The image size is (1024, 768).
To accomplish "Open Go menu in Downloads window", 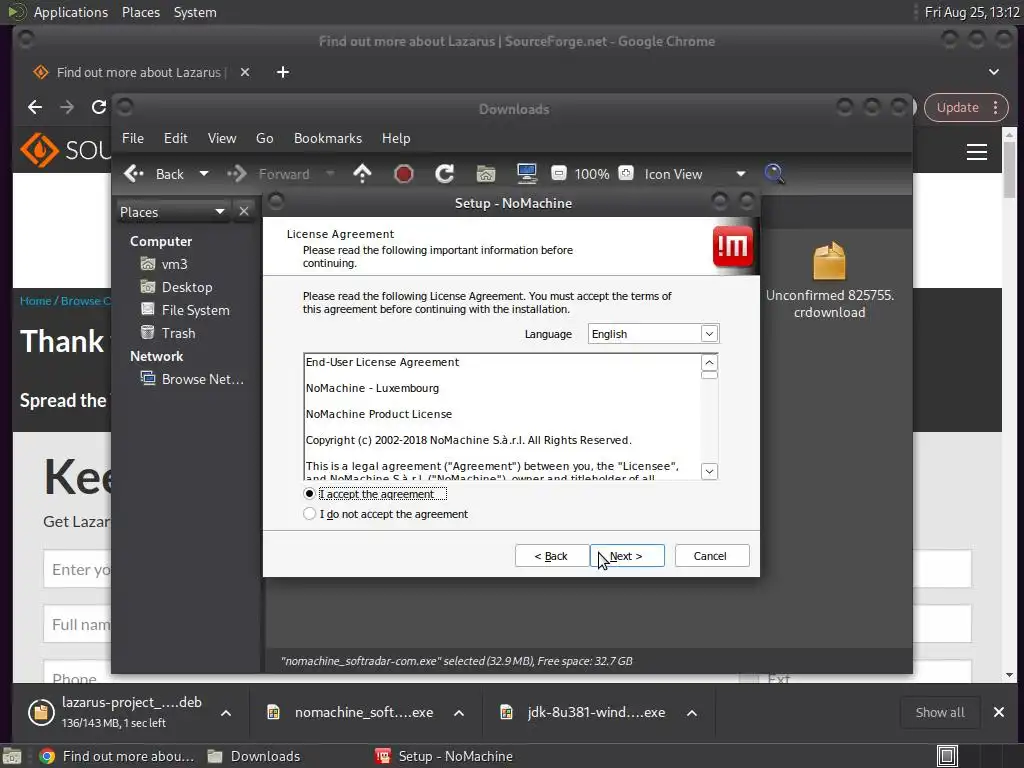I will click(x=264, y=138).
